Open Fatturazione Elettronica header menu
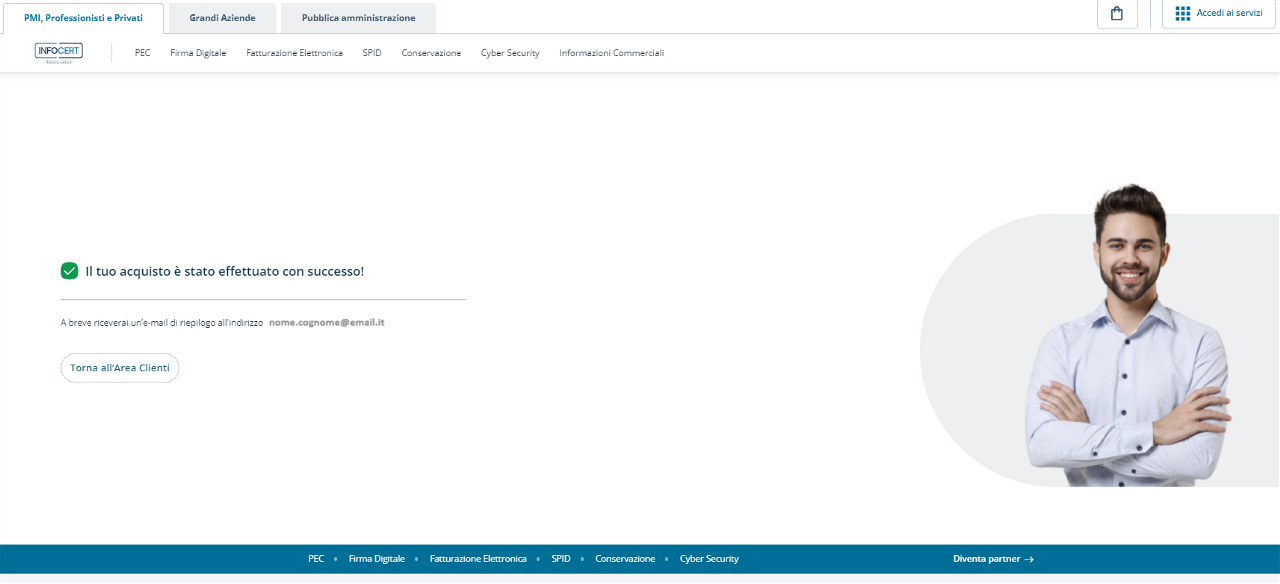 [294, 53]
